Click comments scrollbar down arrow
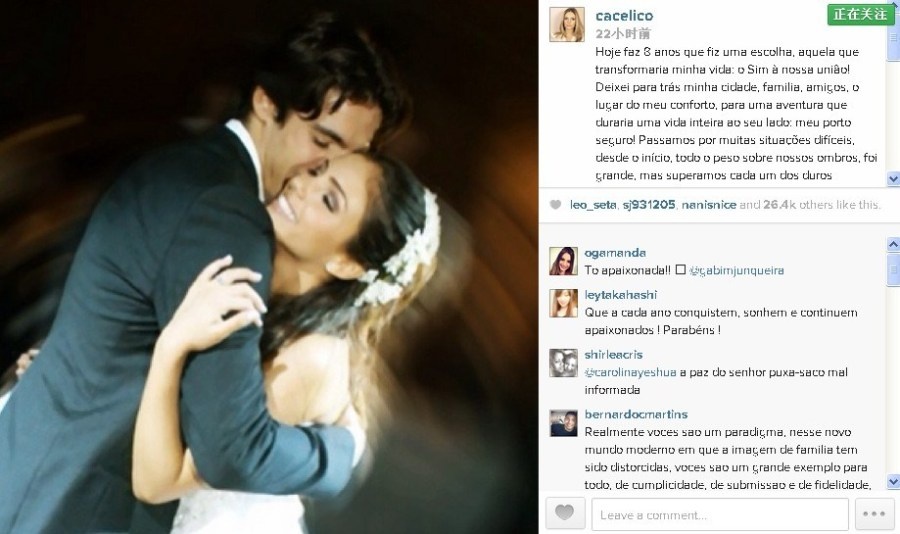The image size is (900, 534). pyautogui.click(x=893, y=481)
